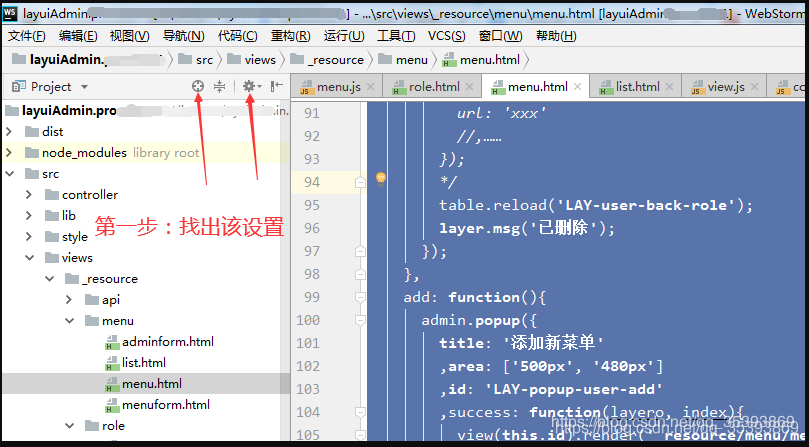
Task: Open the 重构(R) menu
Action: pos(290,36)
